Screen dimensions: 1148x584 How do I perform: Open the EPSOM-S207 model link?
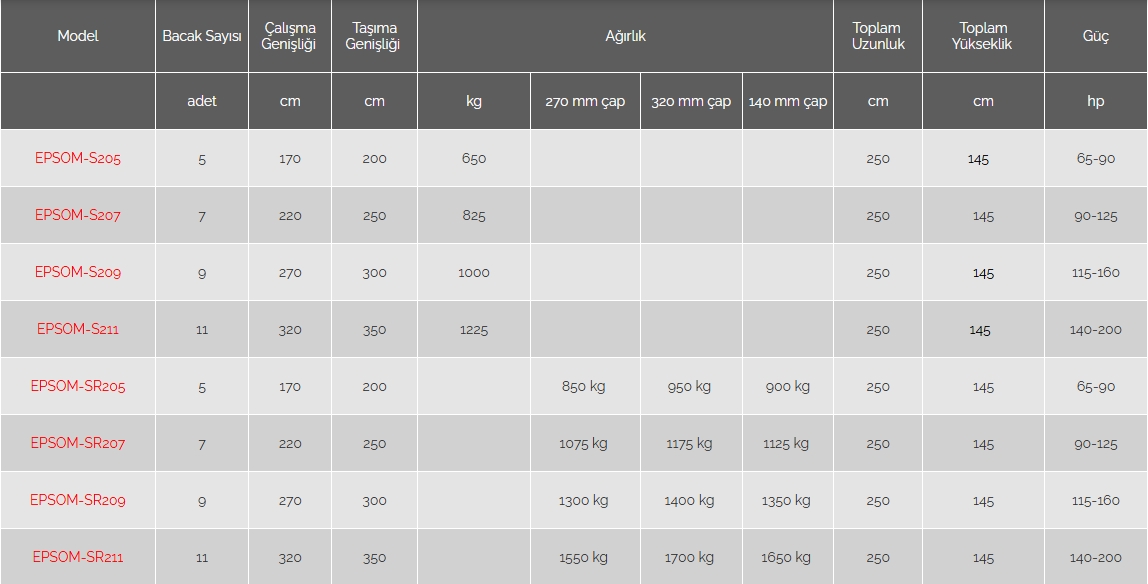(x=77, y=215)
